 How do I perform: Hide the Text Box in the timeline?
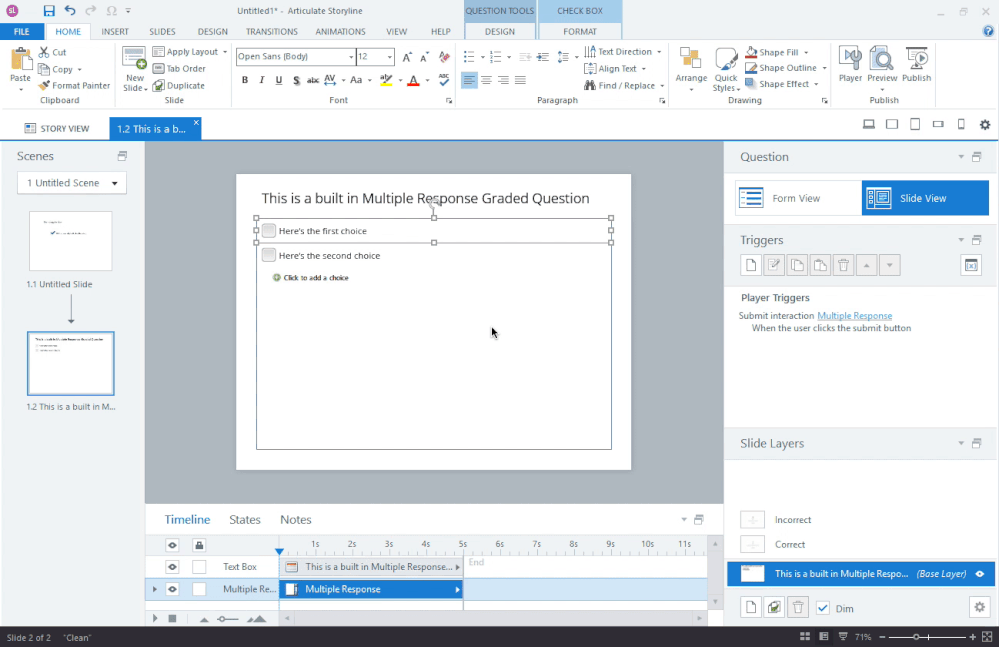(172, 567)
